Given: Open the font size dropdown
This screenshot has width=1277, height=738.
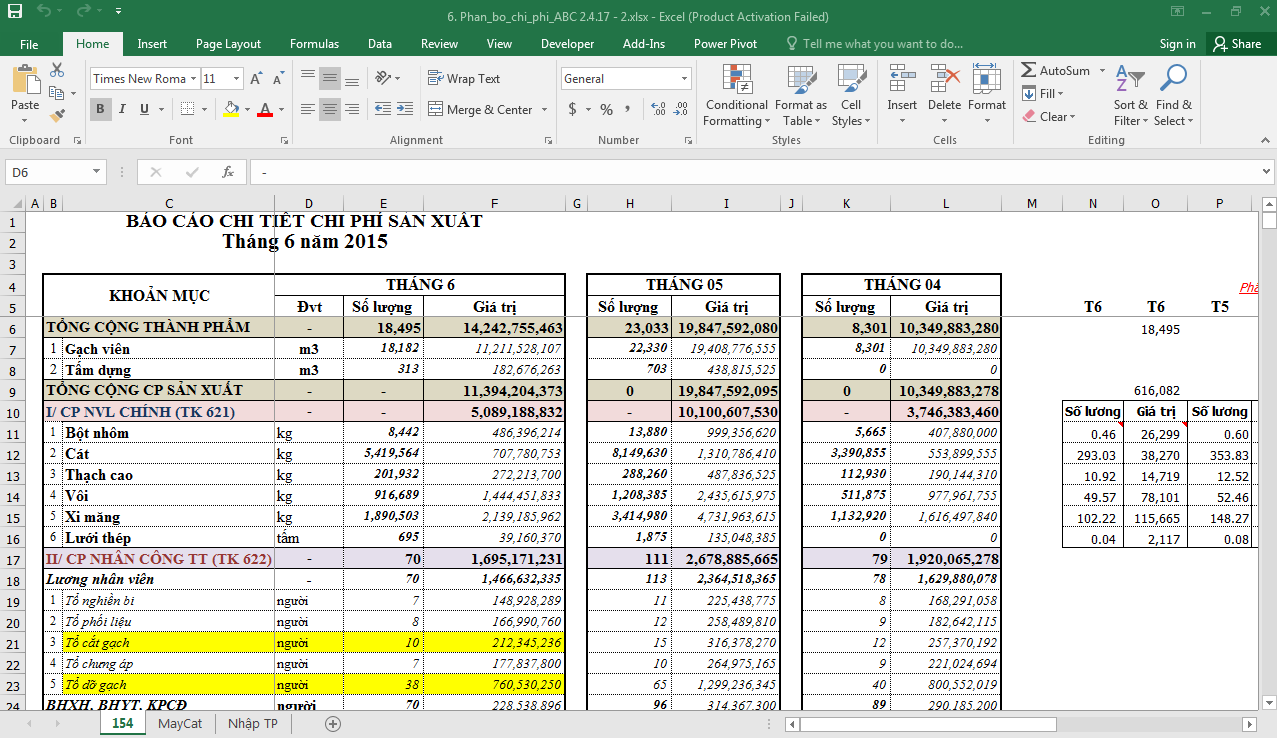Looking at the screenshot, I should click(x=236, y=79).
